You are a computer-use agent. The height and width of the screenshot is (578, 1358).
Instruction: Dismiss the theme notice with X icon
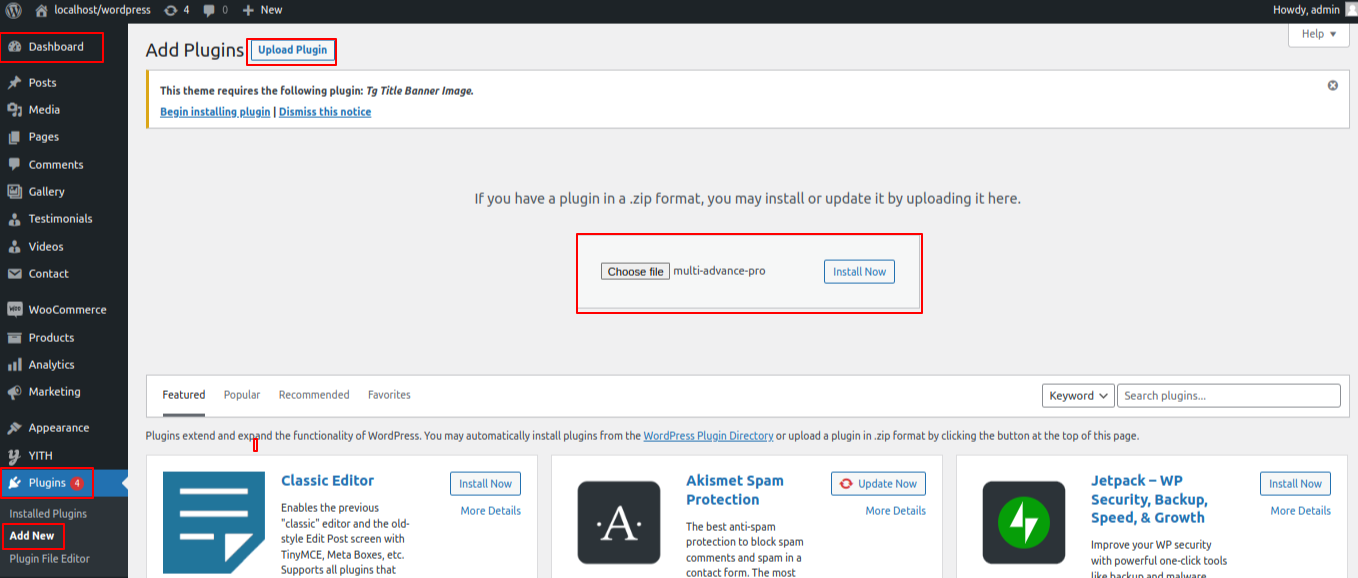1332,86
